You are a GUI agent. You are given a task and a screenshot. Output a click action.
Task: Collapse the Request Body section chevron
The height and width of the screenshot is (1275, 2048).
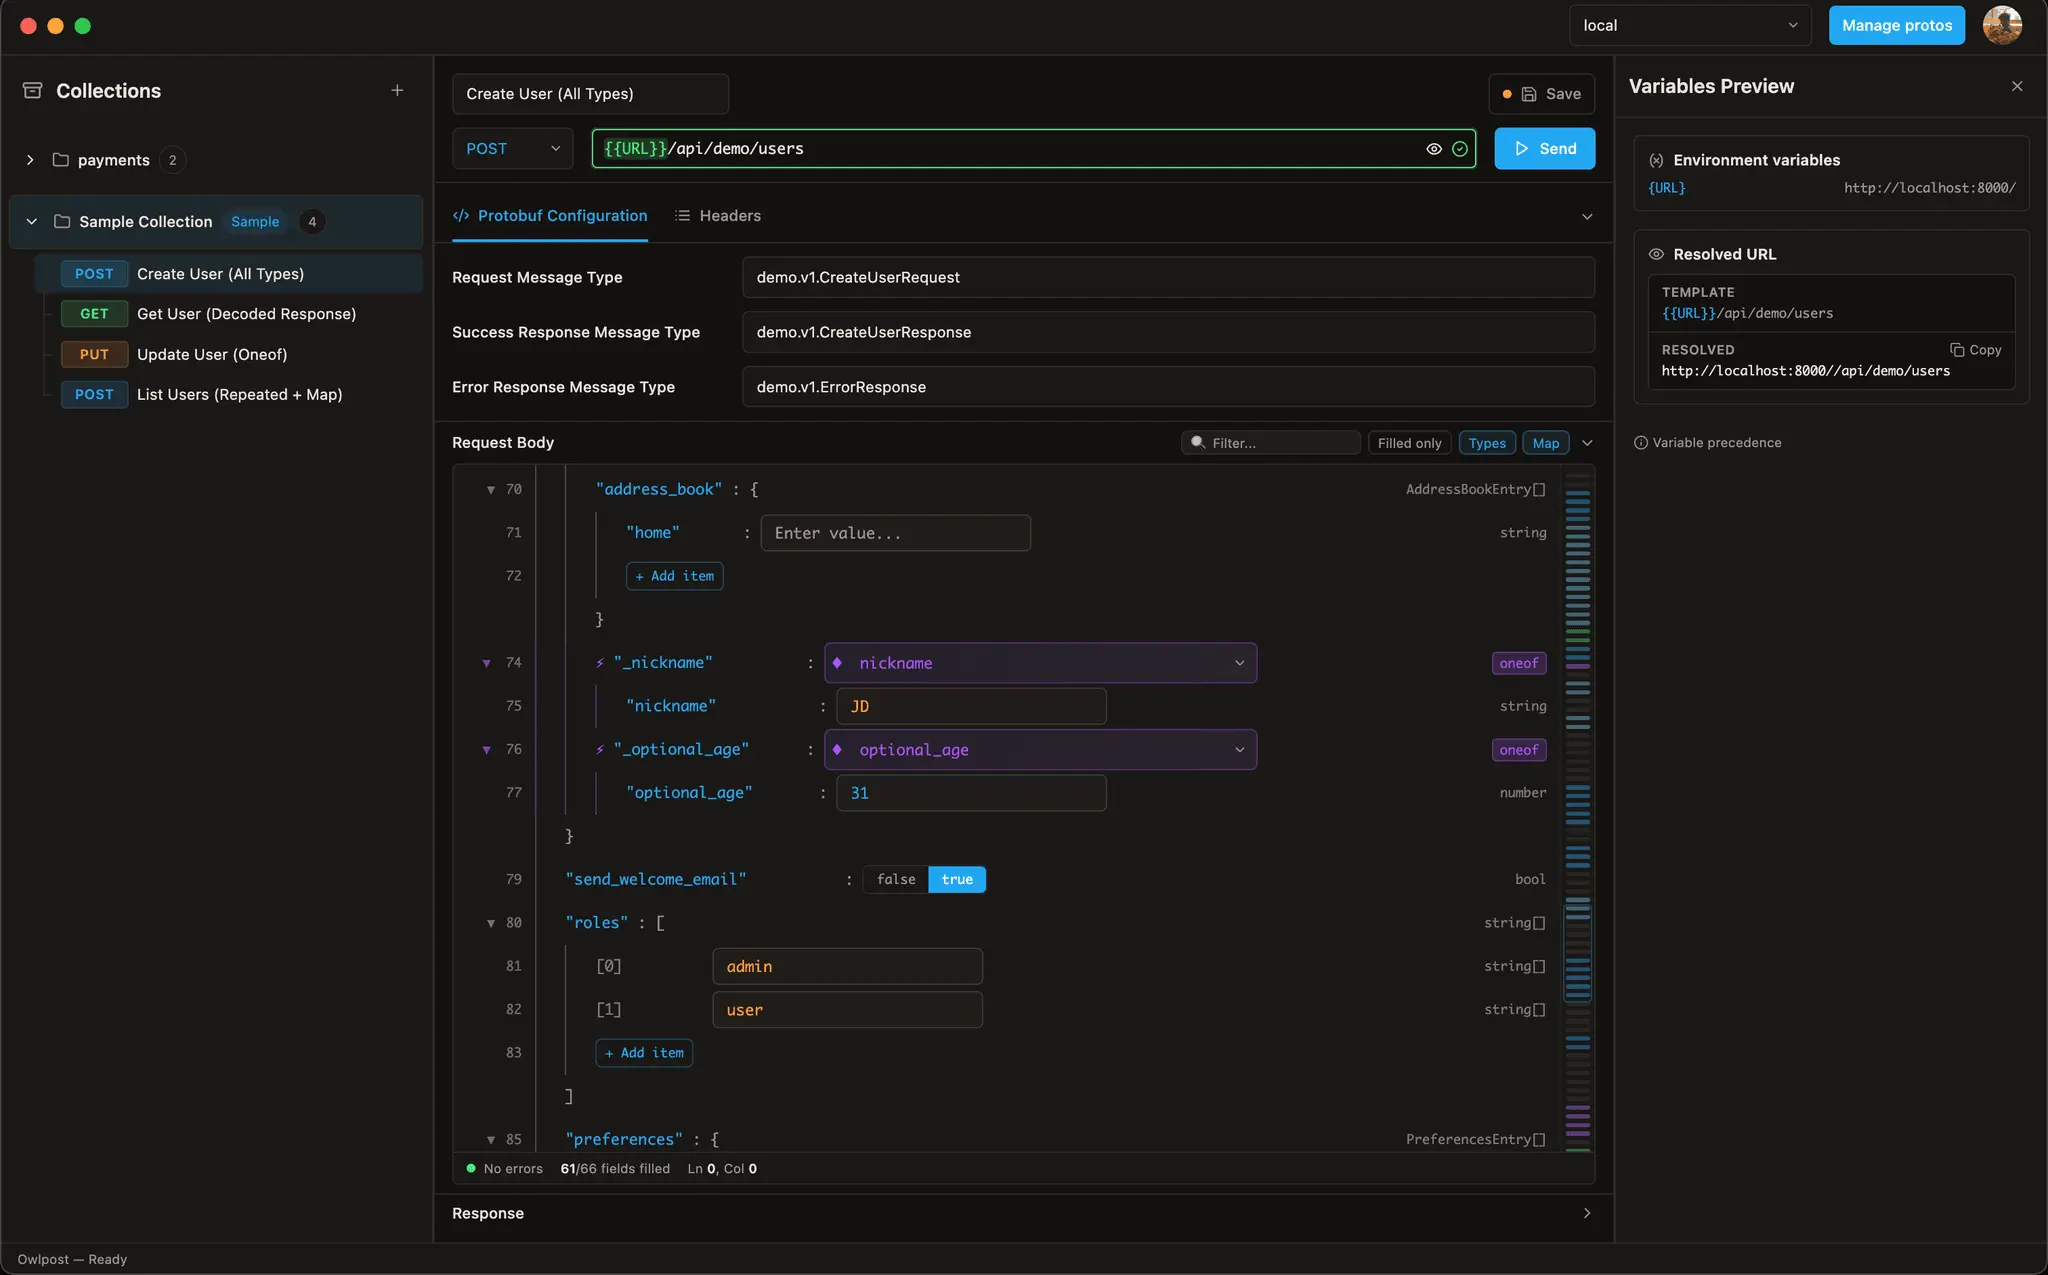[x=1587, y=443]
